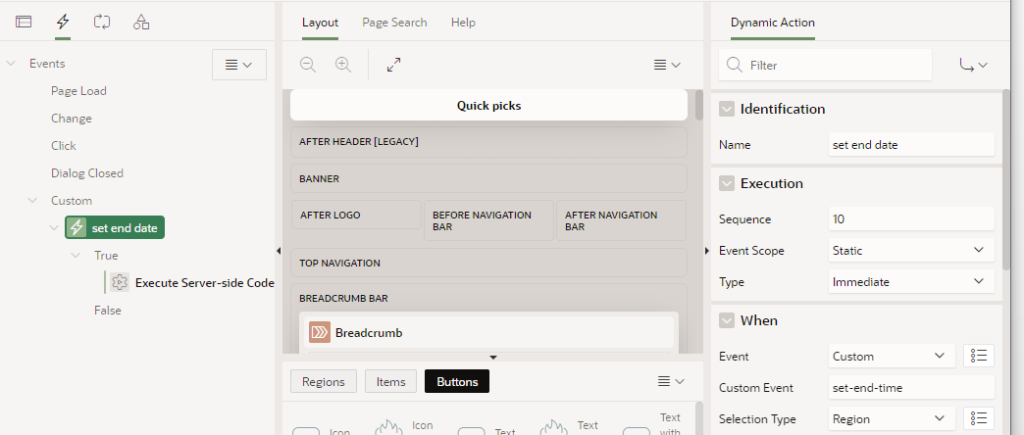Switch to the Page Search tab

pos(394,22)
